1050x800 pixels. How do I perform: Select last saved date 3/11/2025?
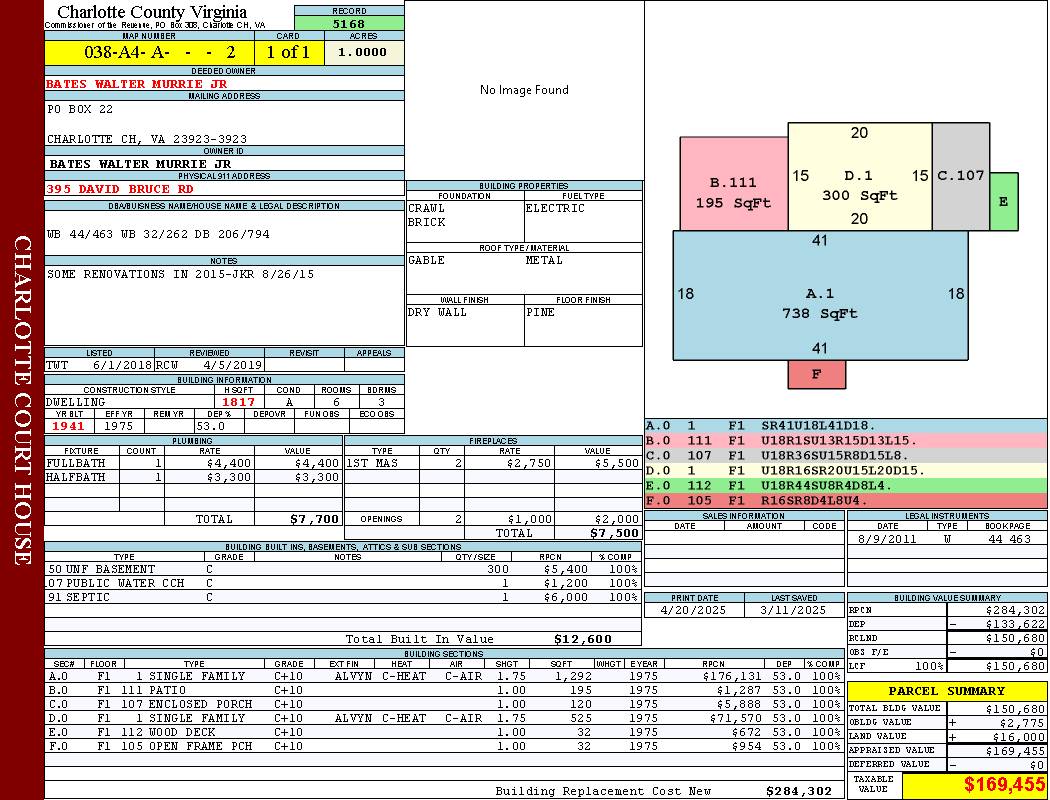(794, 611)
